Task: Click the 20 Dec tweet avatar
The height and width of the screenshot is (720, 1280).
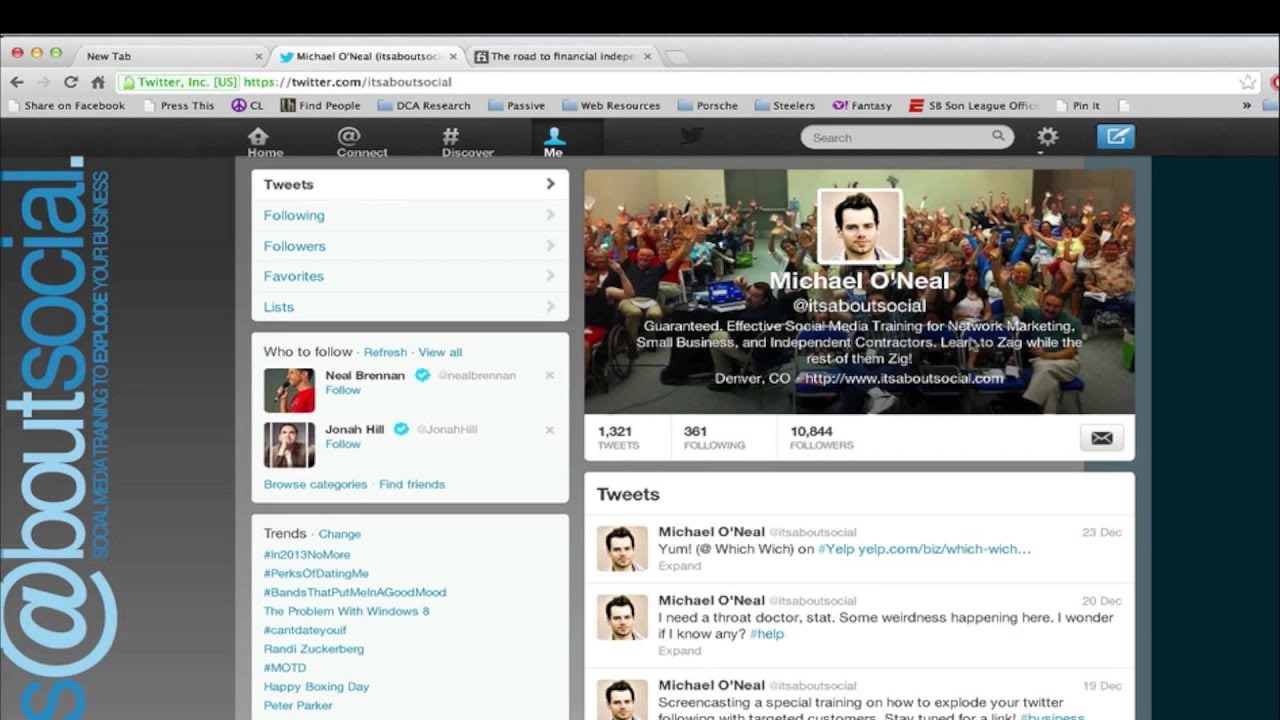Action: (622, 617)
